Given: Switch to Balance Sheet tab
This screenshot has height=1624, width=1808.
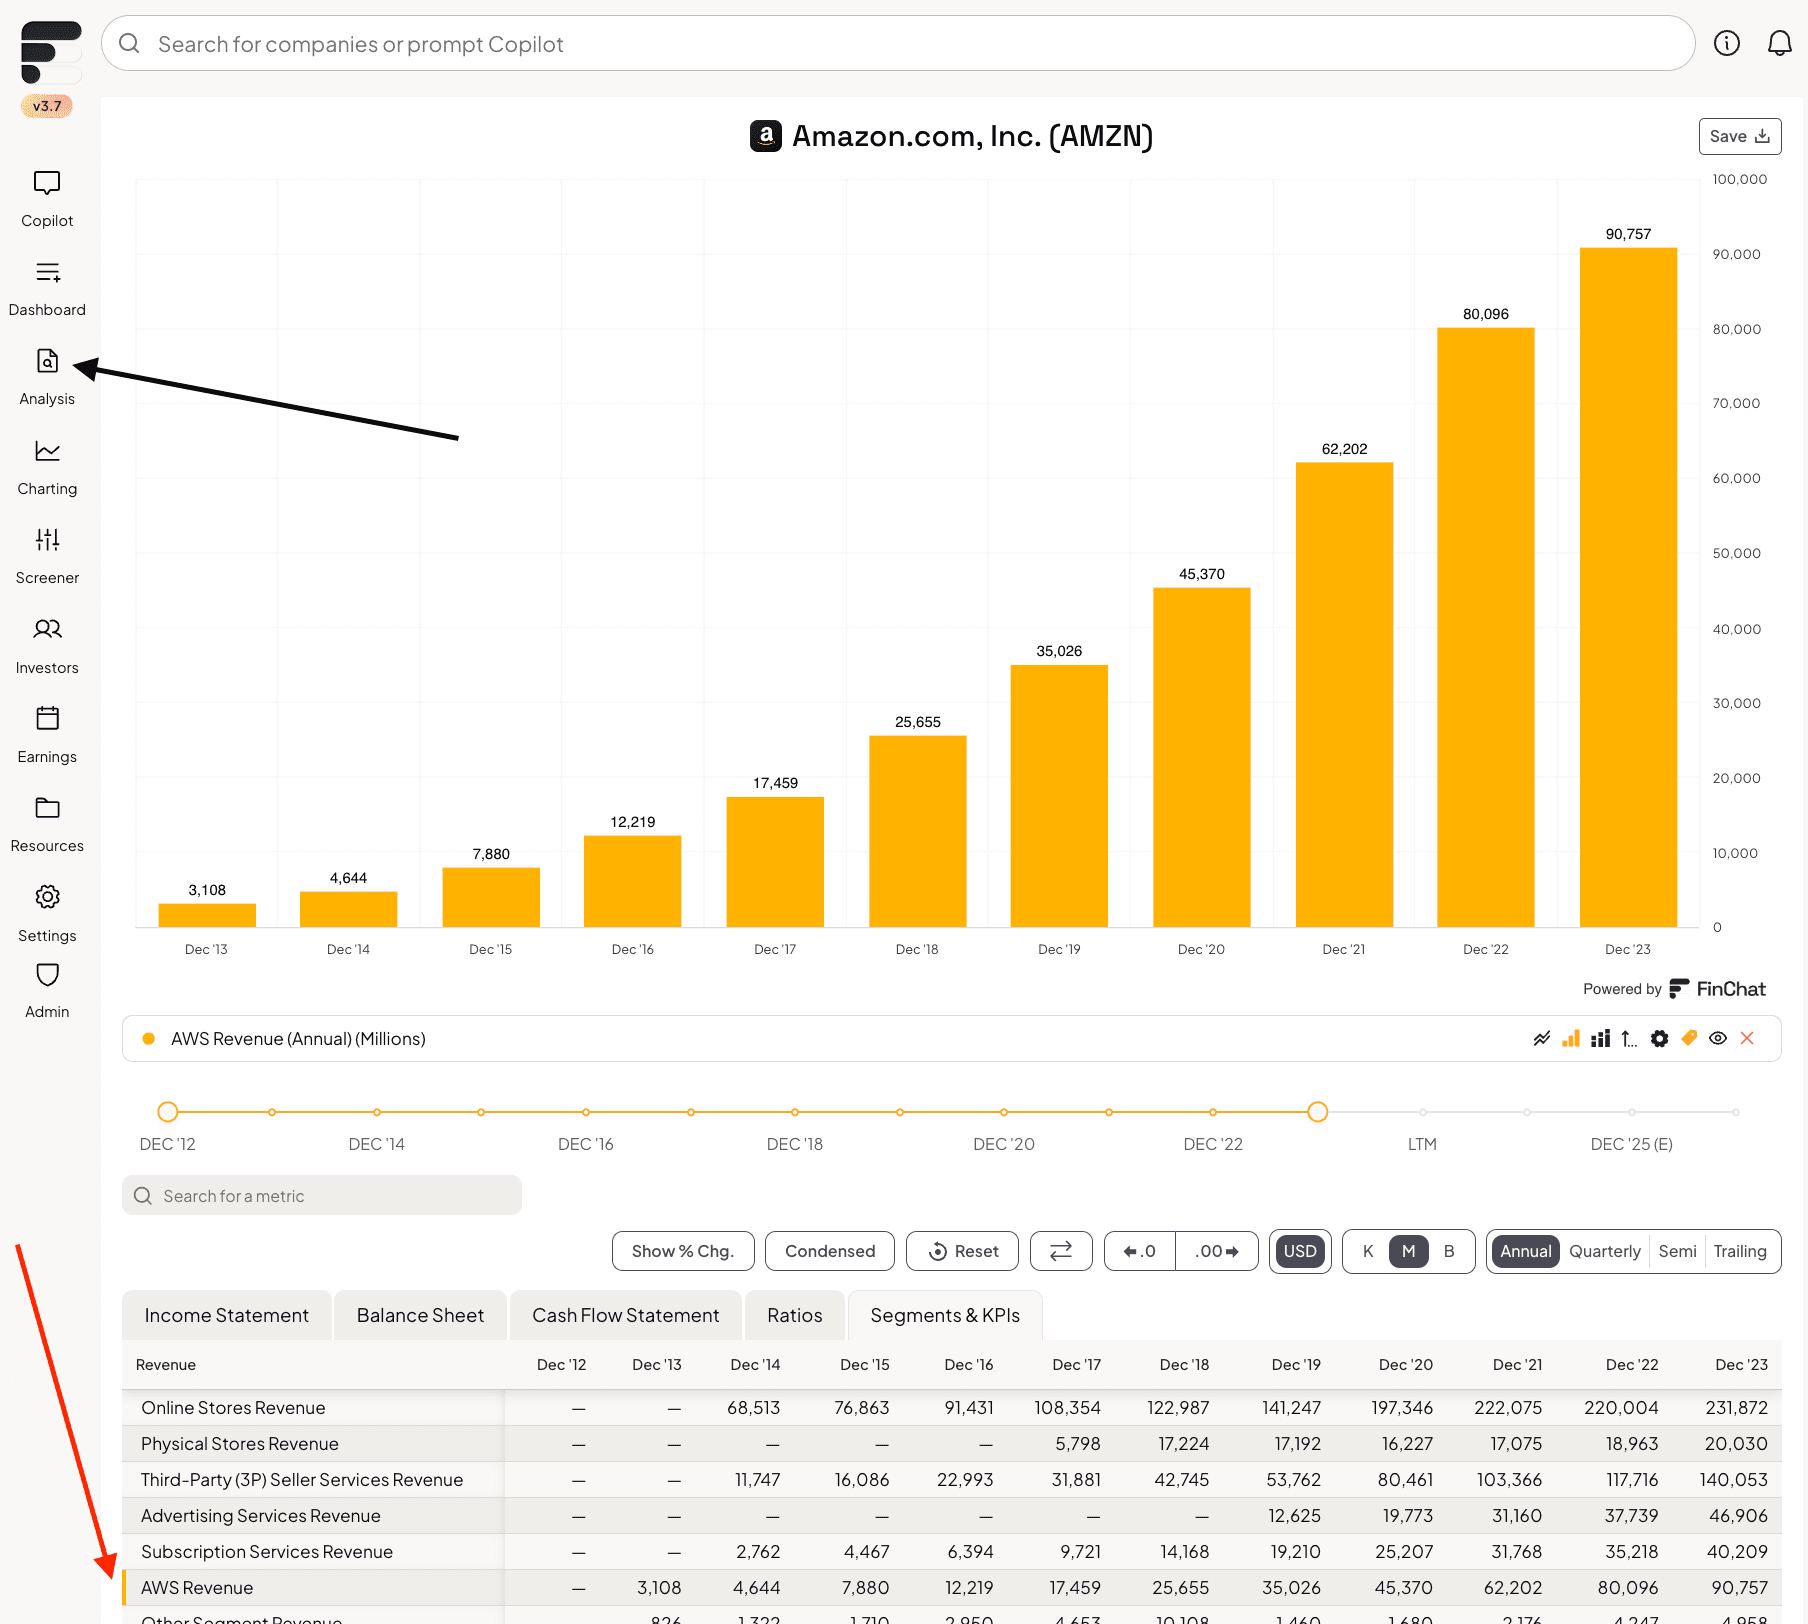Looking at the screenshot, I should point(420,1315).
